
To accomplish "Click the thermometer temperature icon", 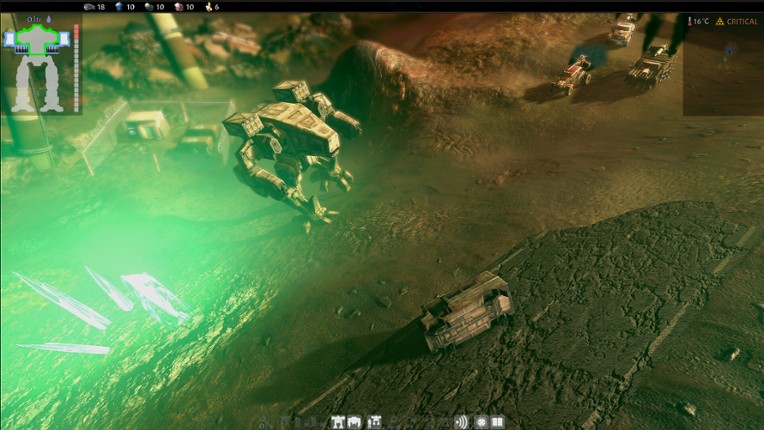I will (692, 21).
